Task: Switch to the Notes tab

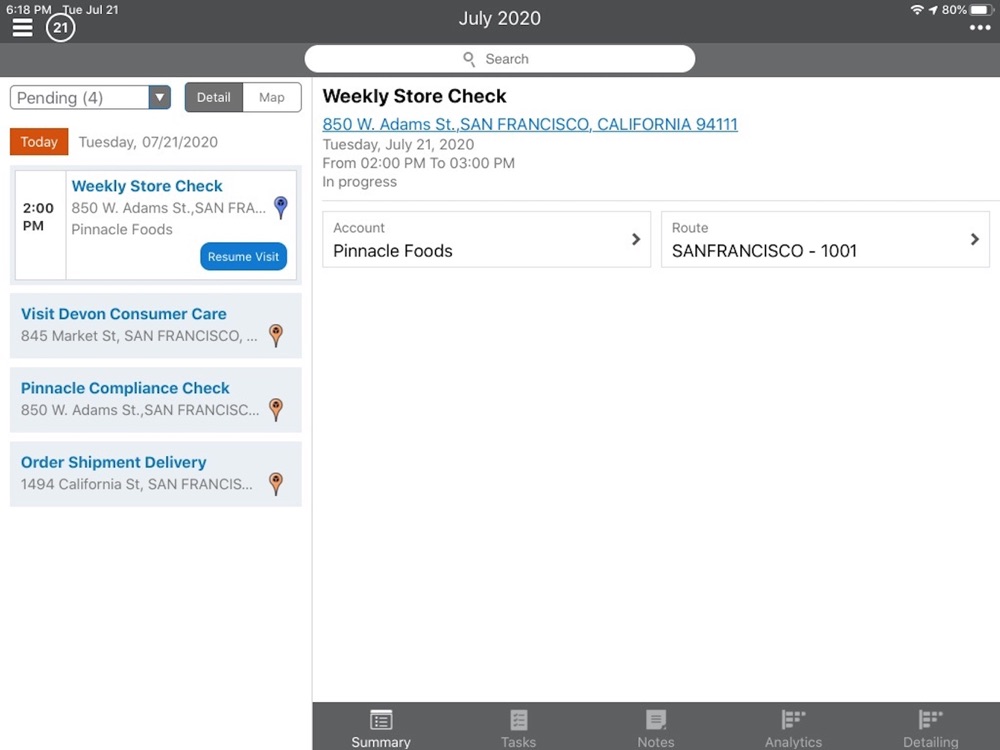Action: click(656, 728)
